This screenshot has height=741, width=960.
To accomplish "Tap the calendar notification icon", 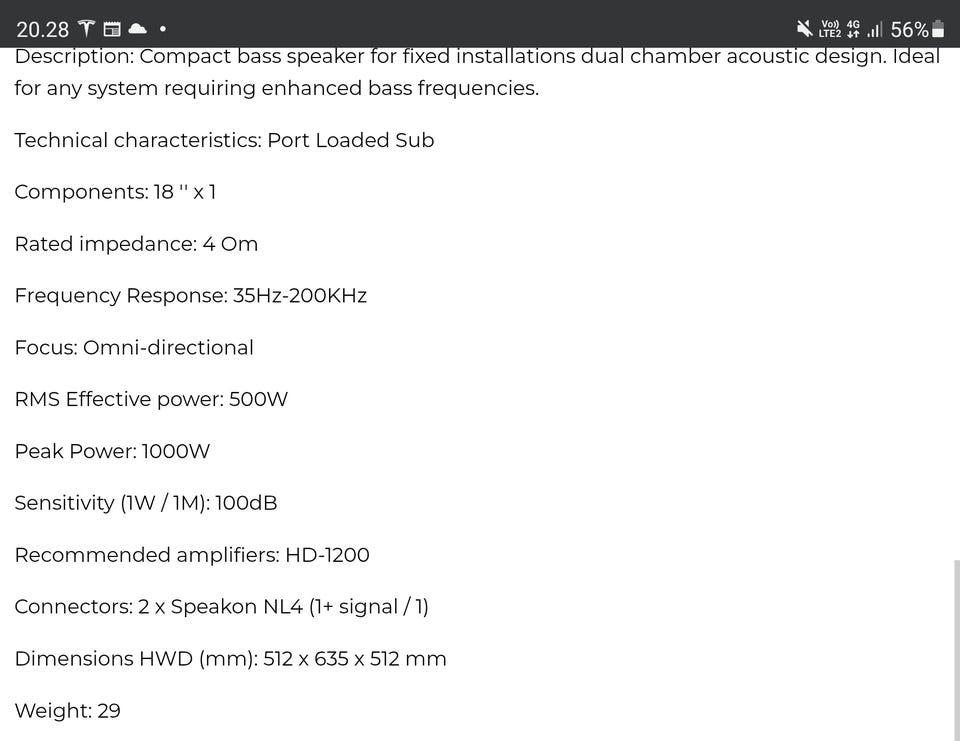I will click(112, 29).
